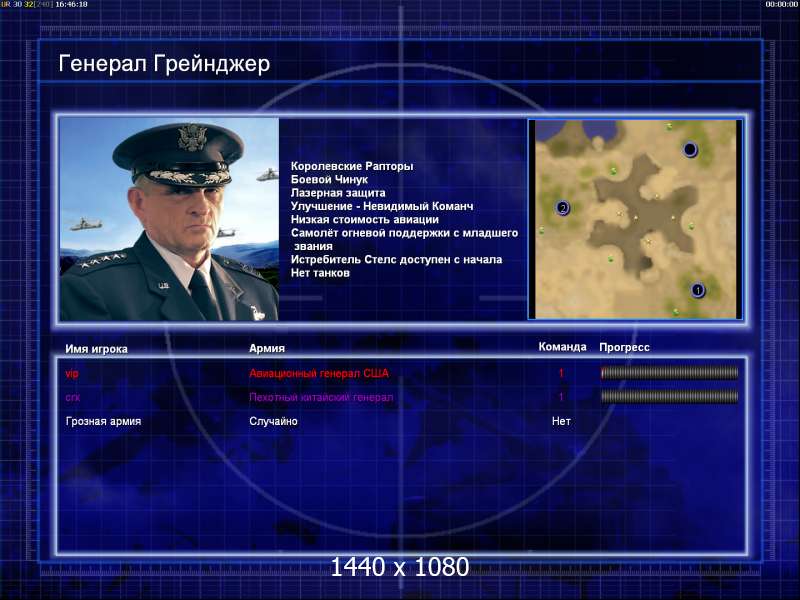Select player name 'crx'
Image resolution: width=800 pixels, height=600 pixels.
point(73,397)
